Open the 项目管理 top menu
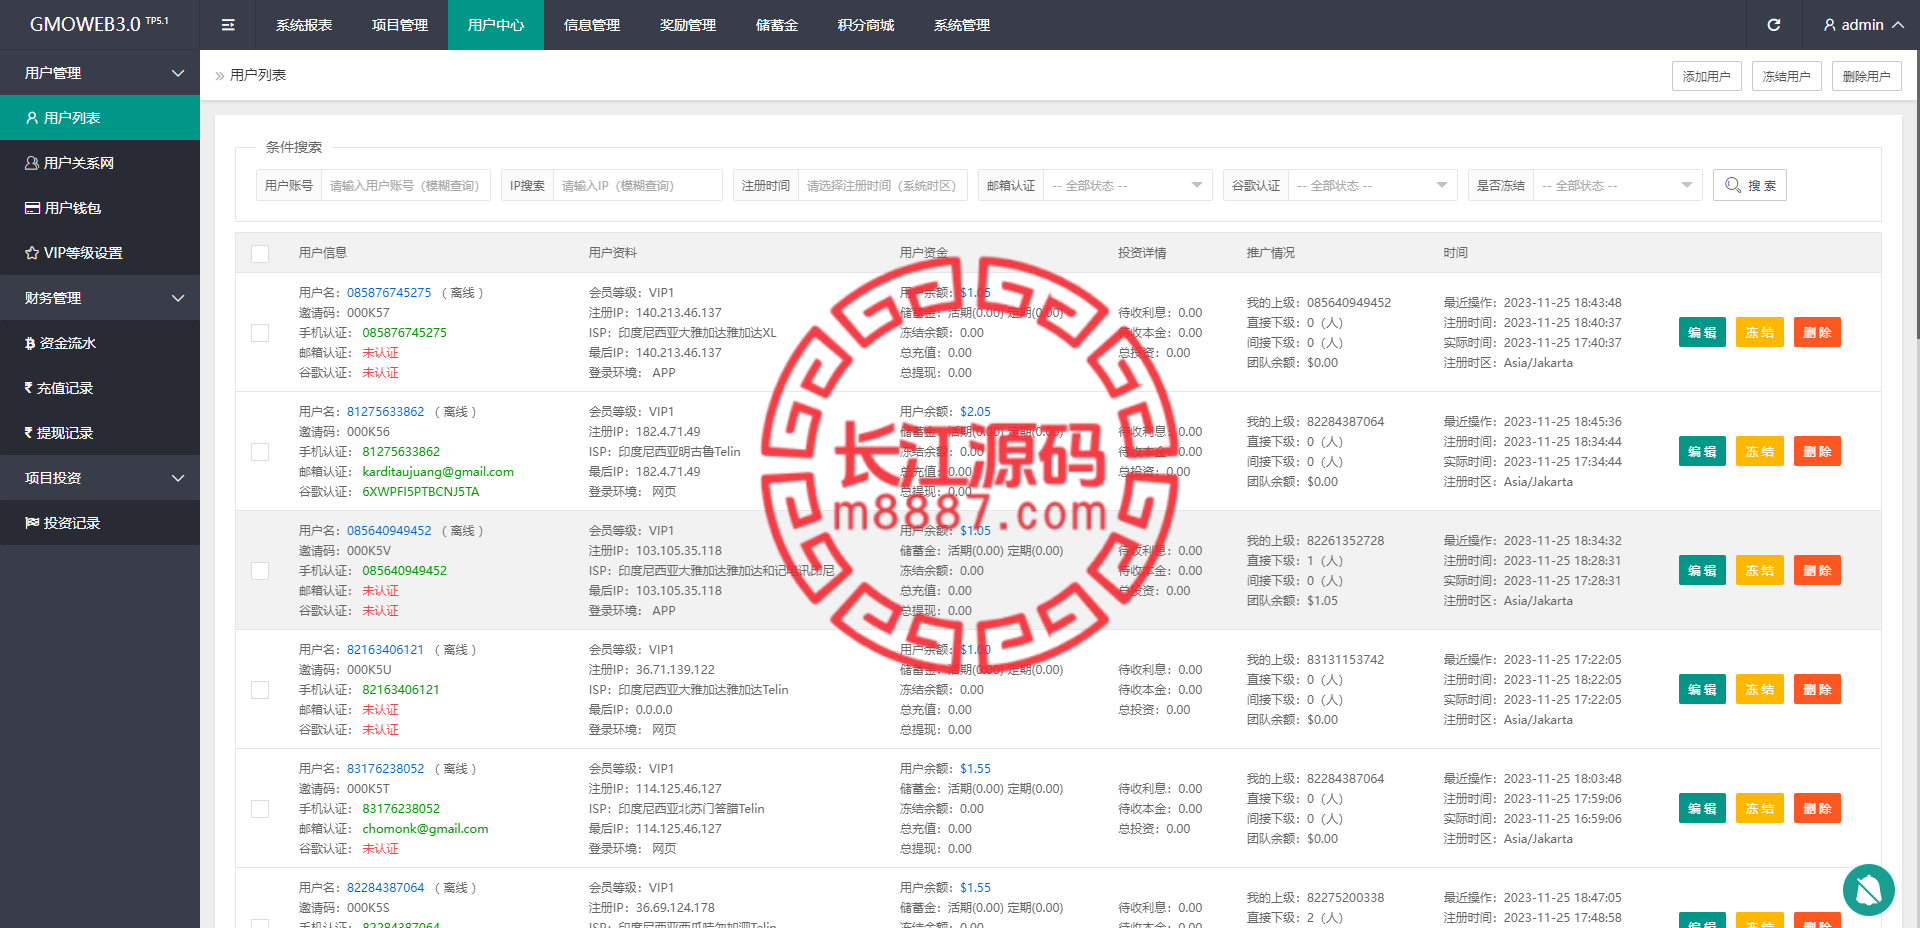 (400, 25)
